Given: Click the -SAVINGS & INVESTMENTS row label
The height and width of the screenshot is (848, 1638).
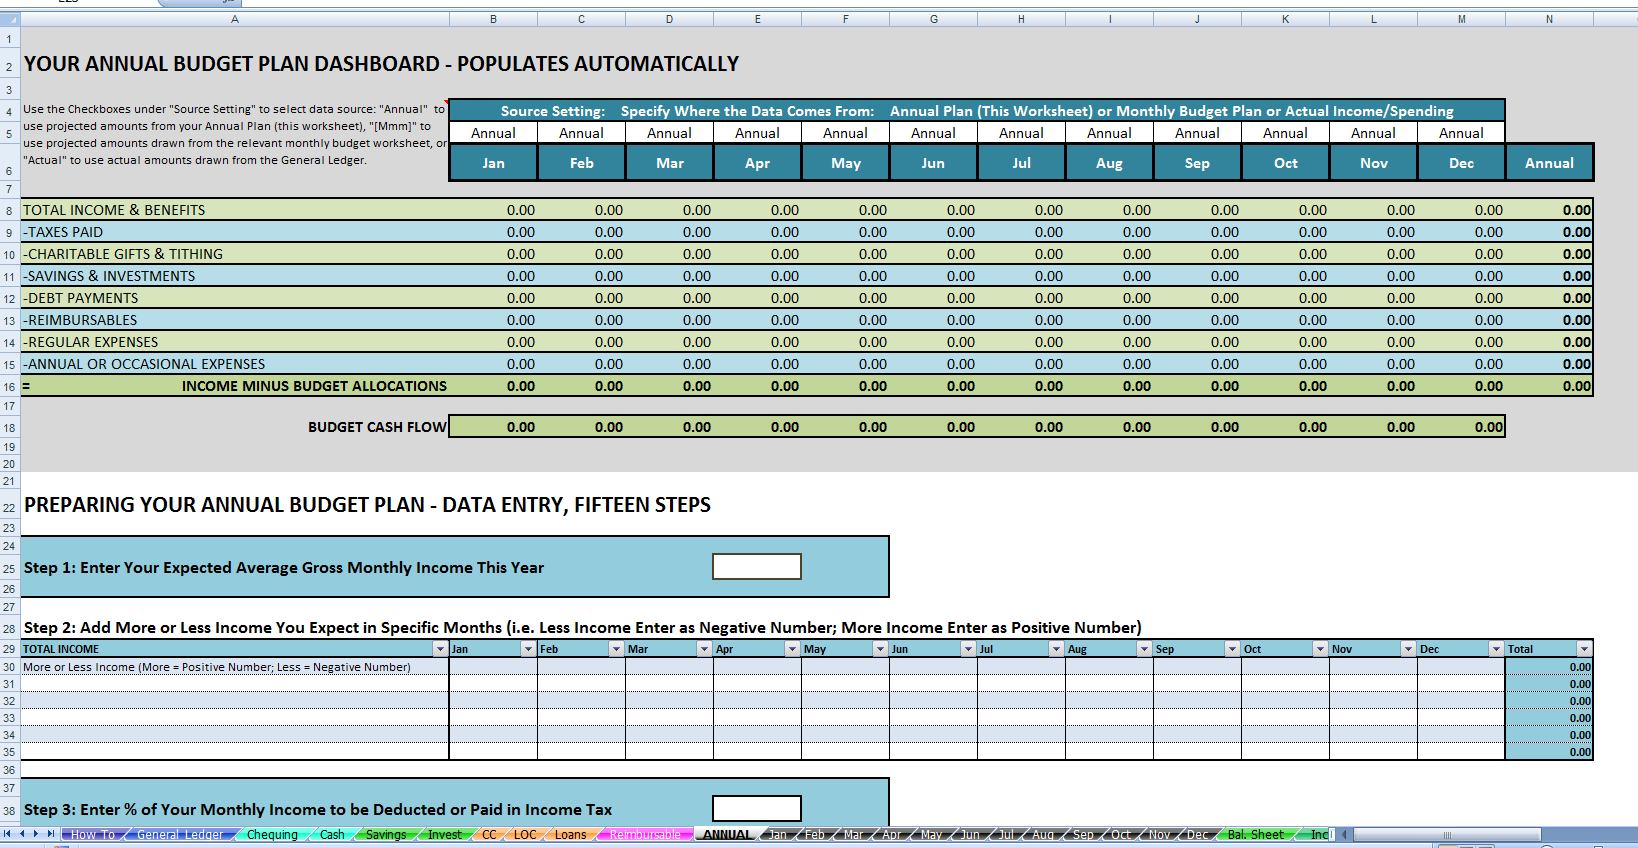Looking at the screenshot, I should coord(109,276).
